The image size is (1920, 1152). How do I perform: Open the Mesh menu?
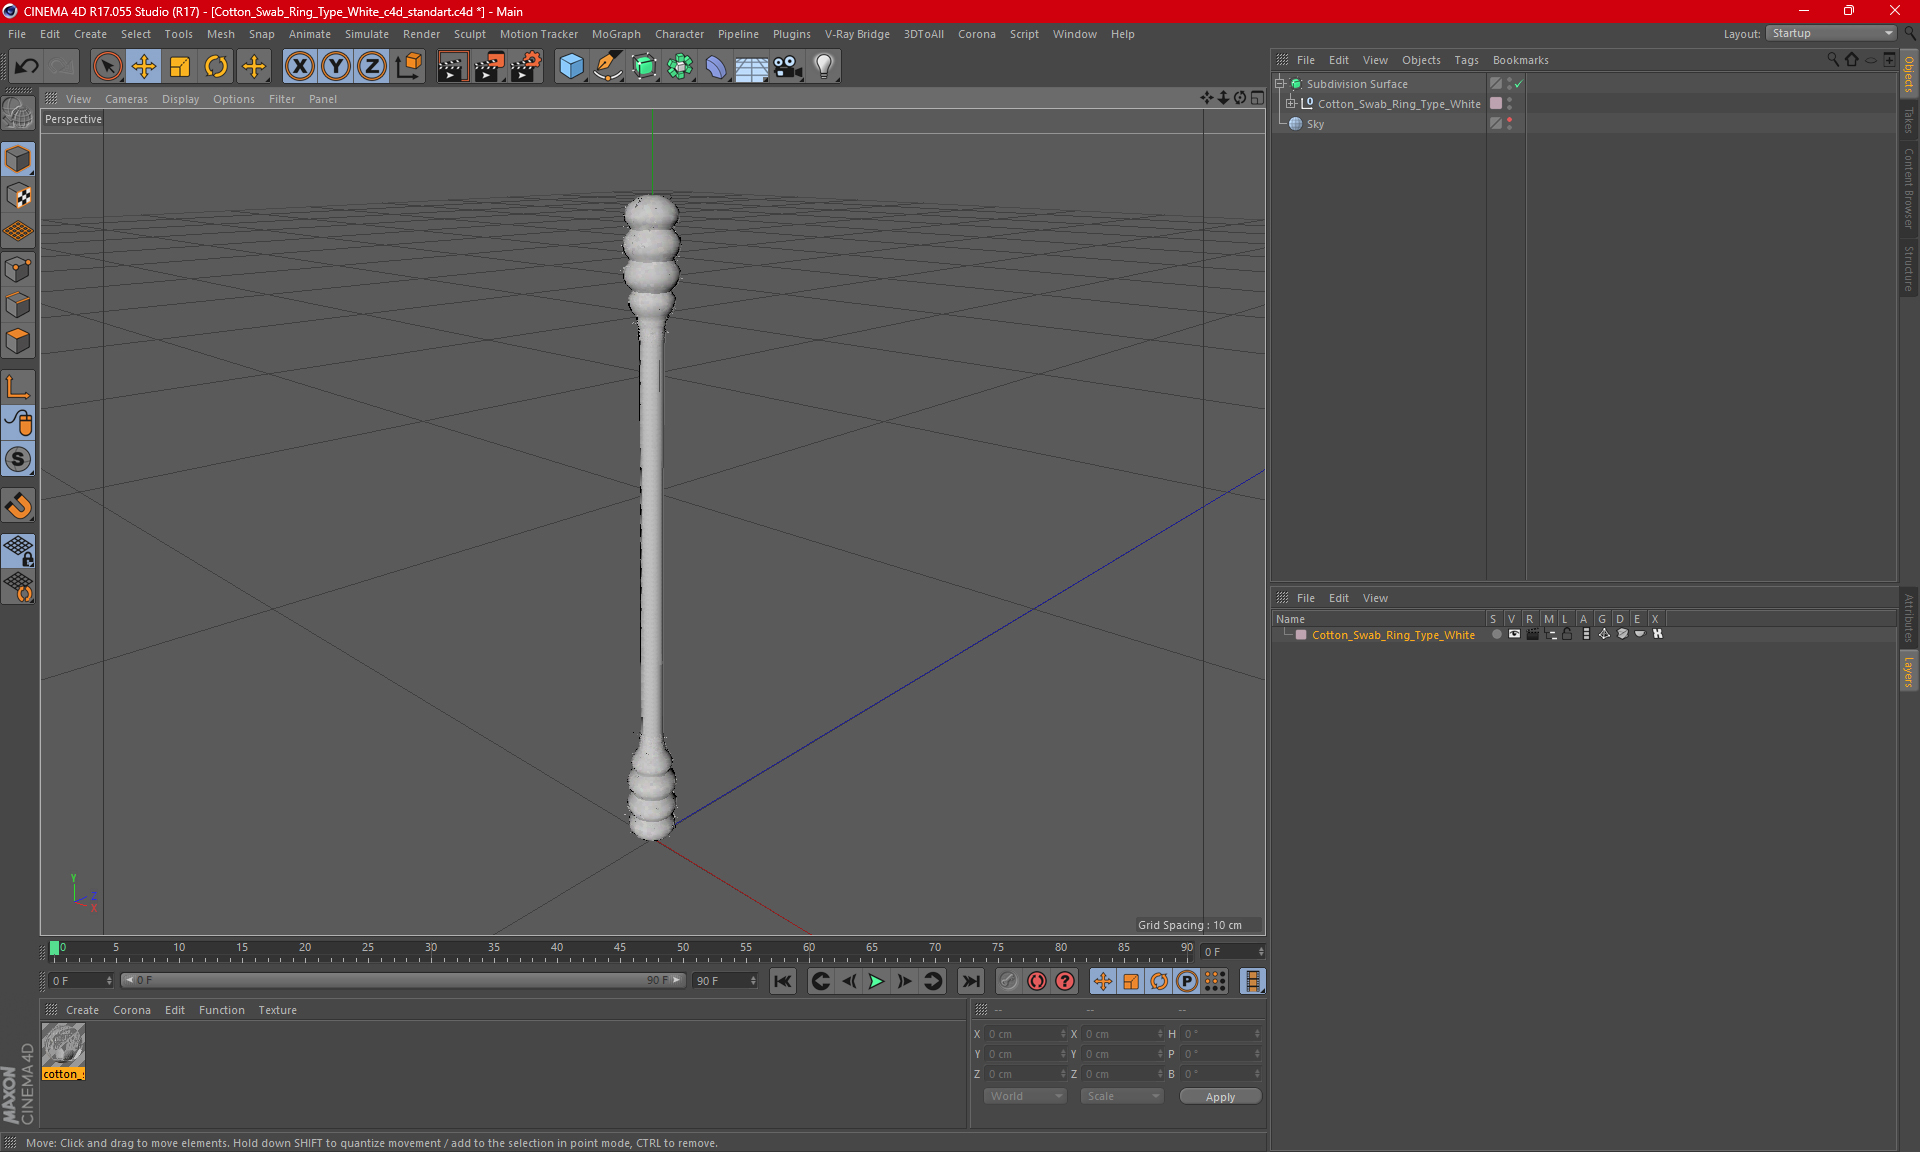220,34
